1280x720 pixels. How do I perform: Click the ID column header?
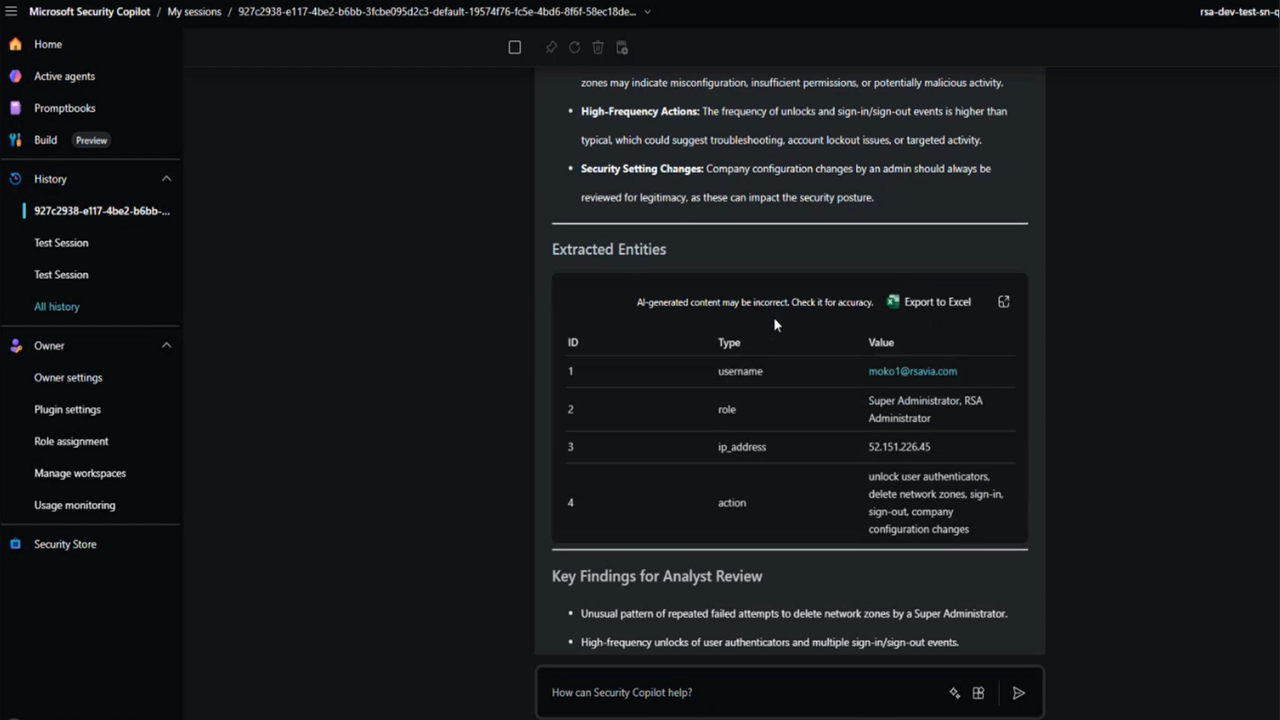click(x=573, y=342)
